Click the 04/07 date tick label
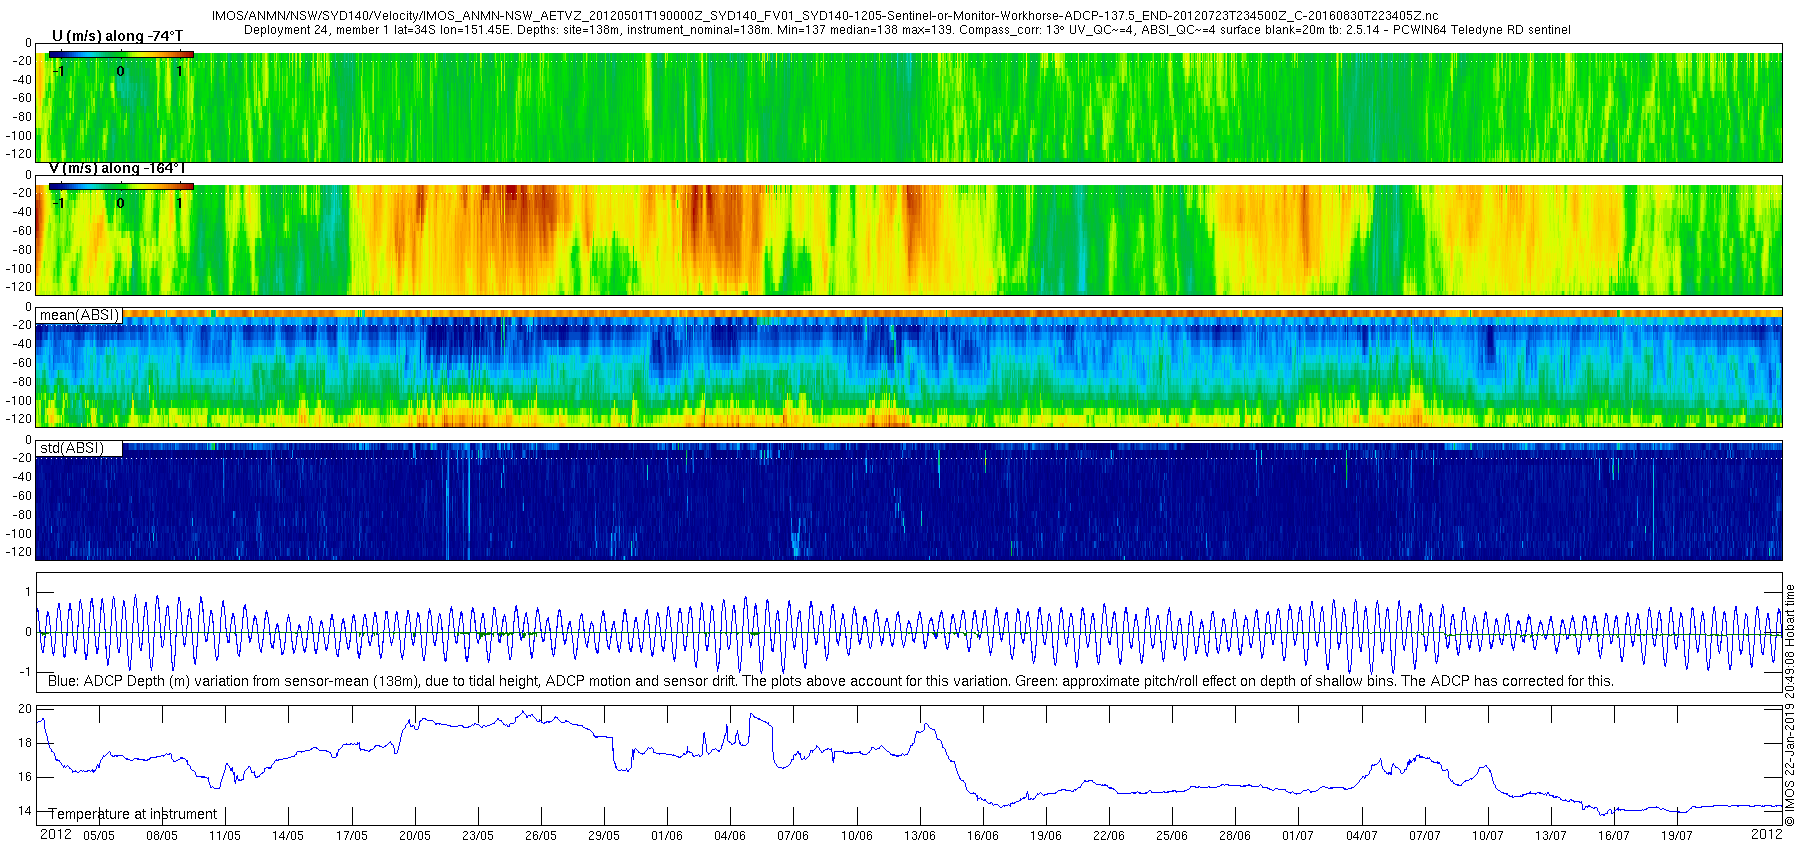 tap(1362, 836)
